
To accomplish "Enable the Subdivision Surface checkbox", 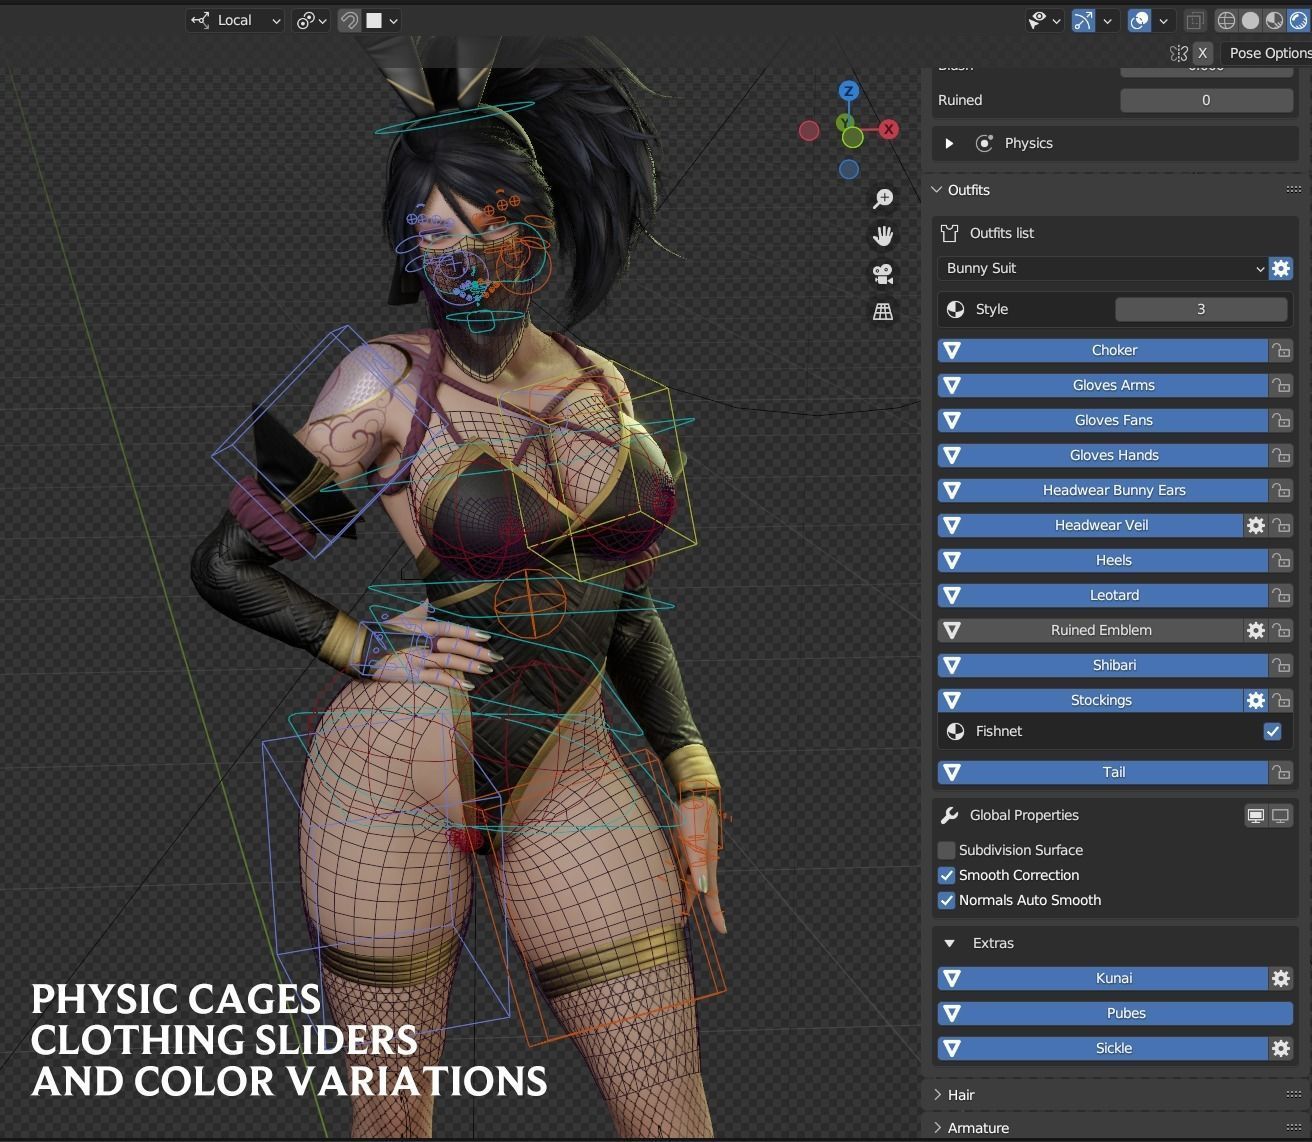I will click(x=946, y=850).
